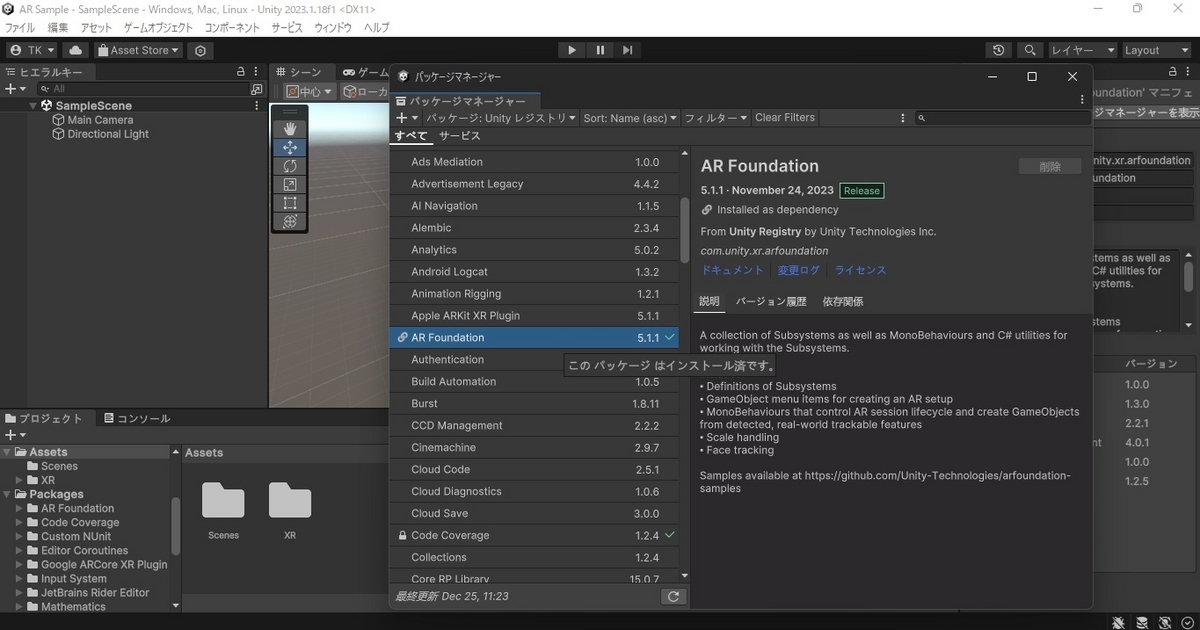Click Clear Filters button
1200x630 pixels.
point(785,118)
